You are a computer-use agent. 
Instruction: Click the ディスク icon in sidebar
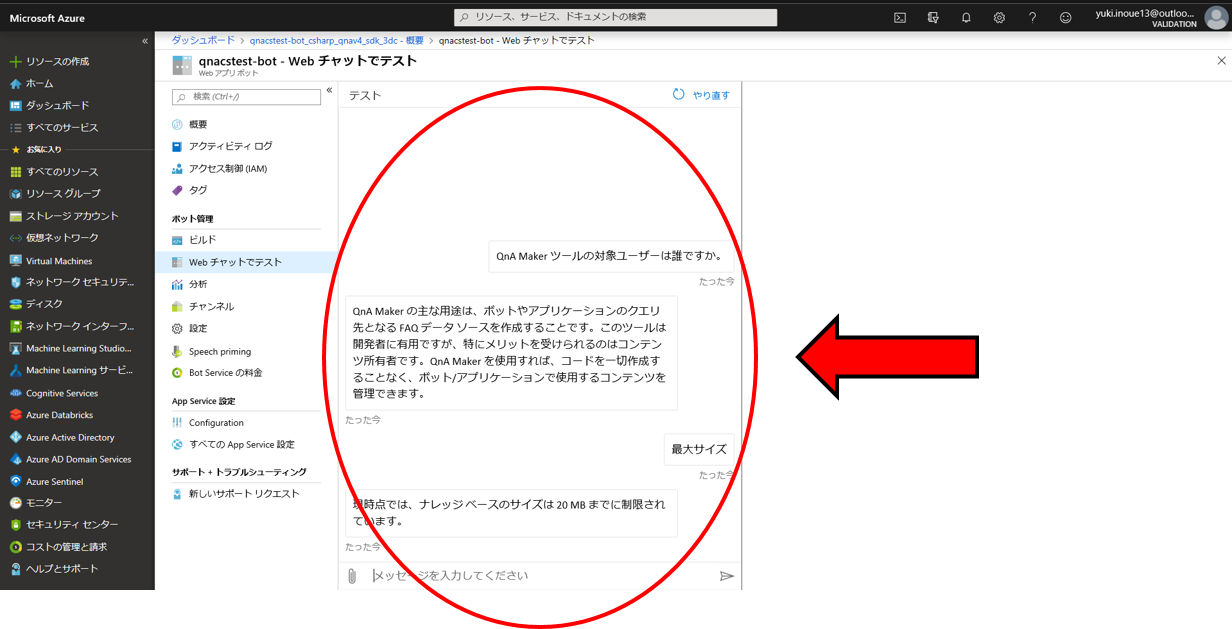(x=15, y=304)
